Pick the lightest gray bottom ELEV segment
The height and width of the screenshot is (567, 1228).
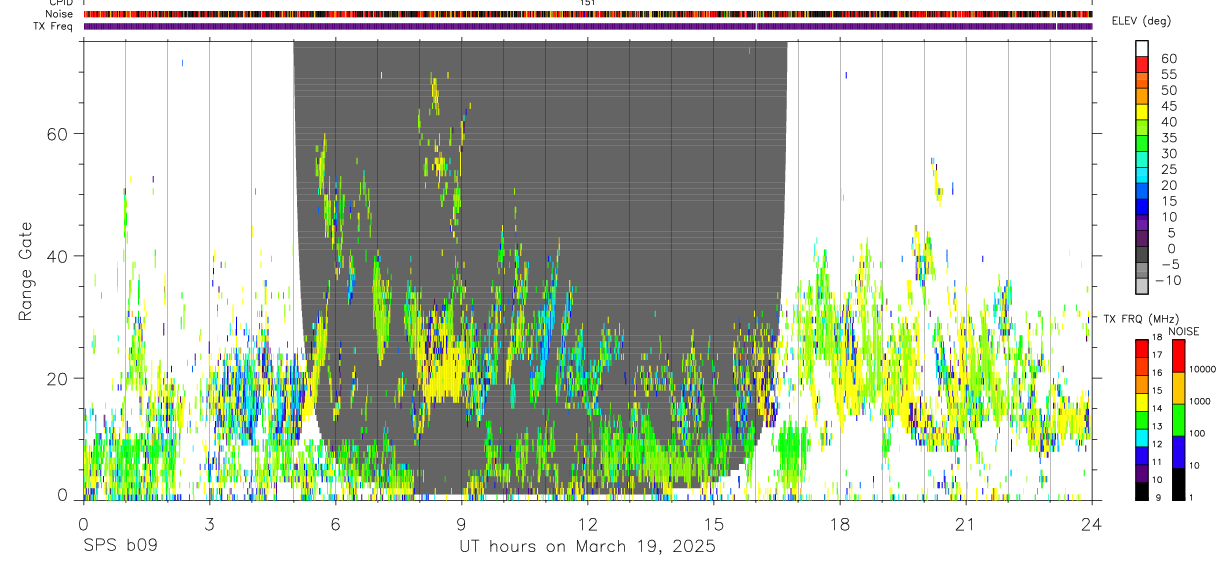coord(1142,287)
